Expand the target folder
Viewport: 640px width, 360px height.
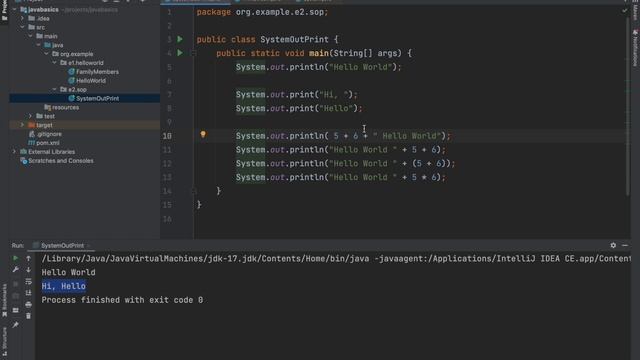(x=22, y=125)
